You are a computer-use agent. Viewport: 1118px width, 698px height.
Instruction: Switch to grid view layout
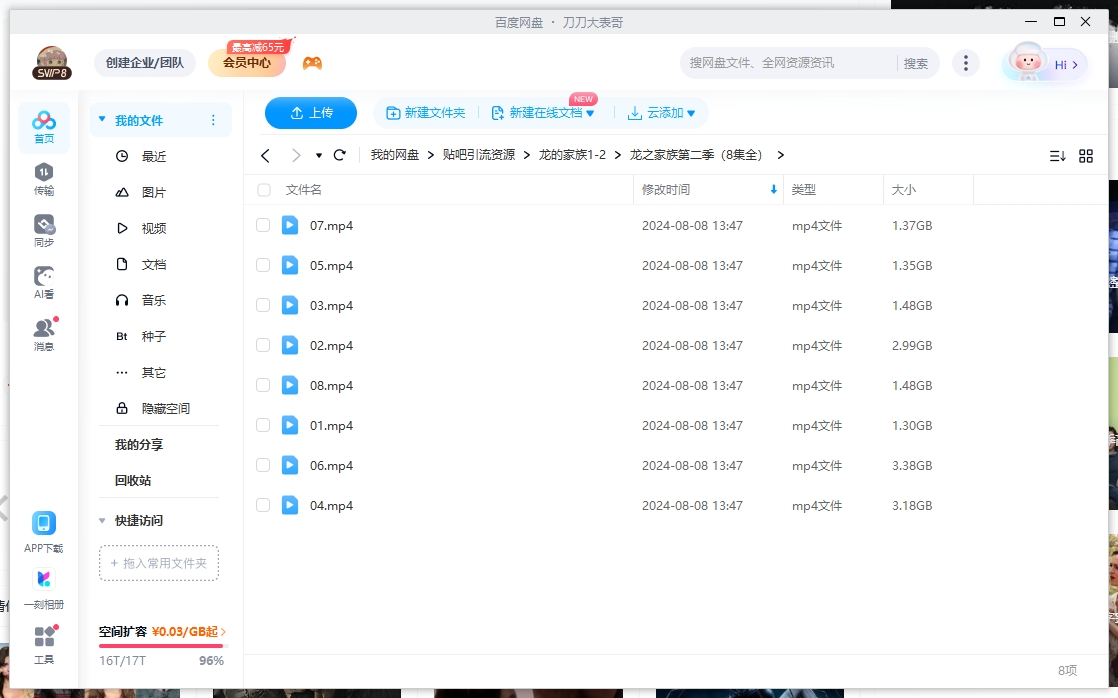[x=1086, y=155]
